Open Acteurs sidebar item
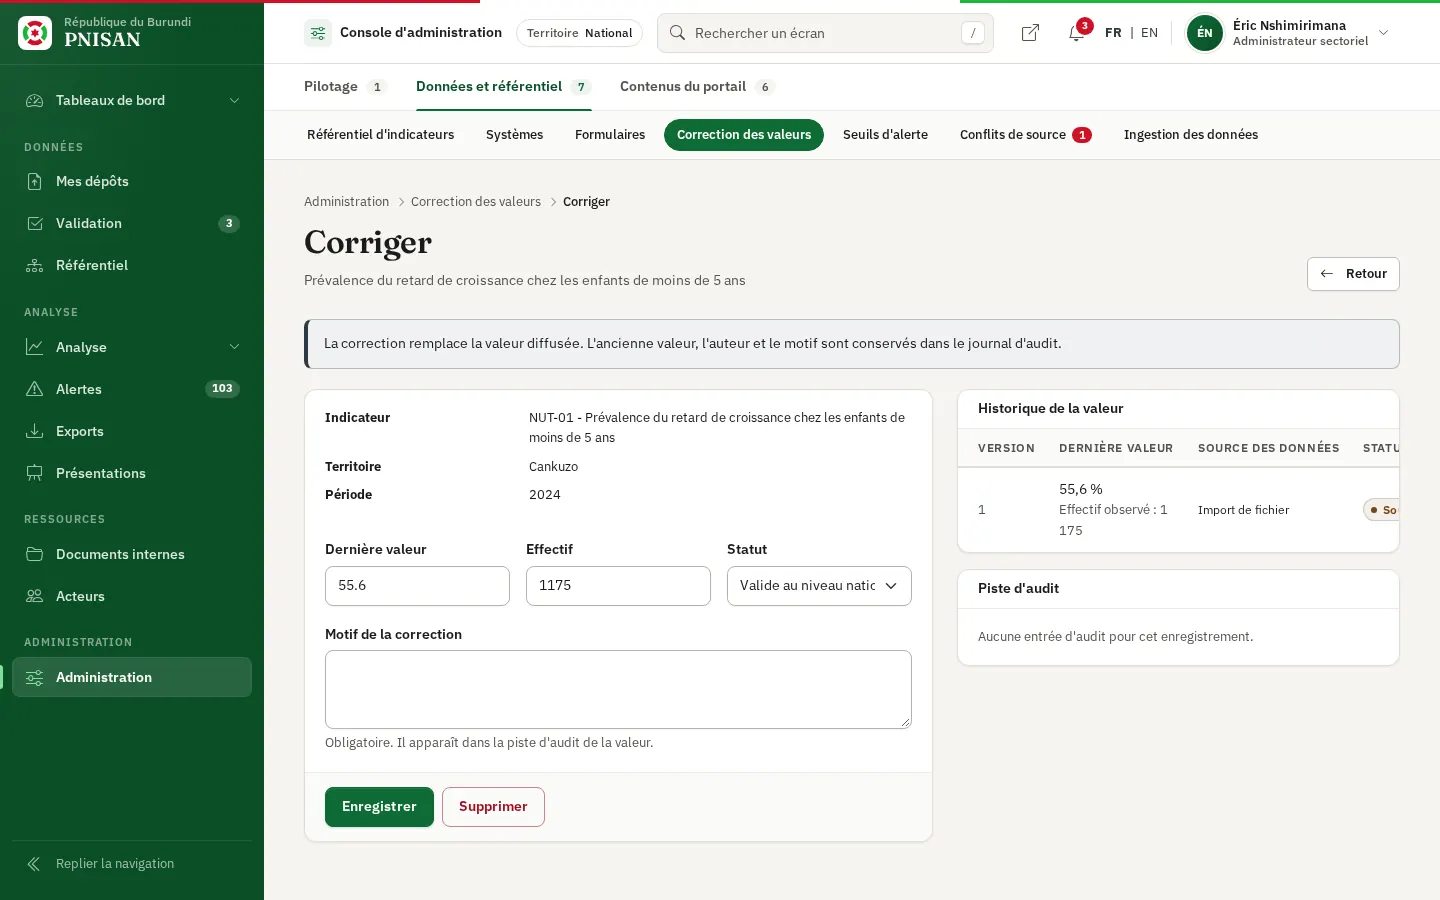Viewport: 1440px width, 900px height. pyautogui.click(x=132, y=596)
